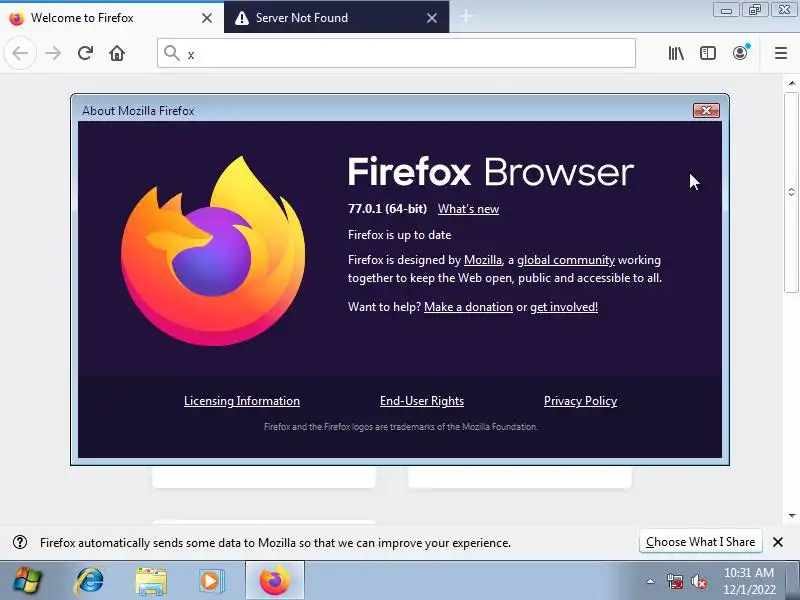Viewport: 800px width, 600px height.
Task: Open the Privacy Policy link
Action: click(x=581, y=401)
